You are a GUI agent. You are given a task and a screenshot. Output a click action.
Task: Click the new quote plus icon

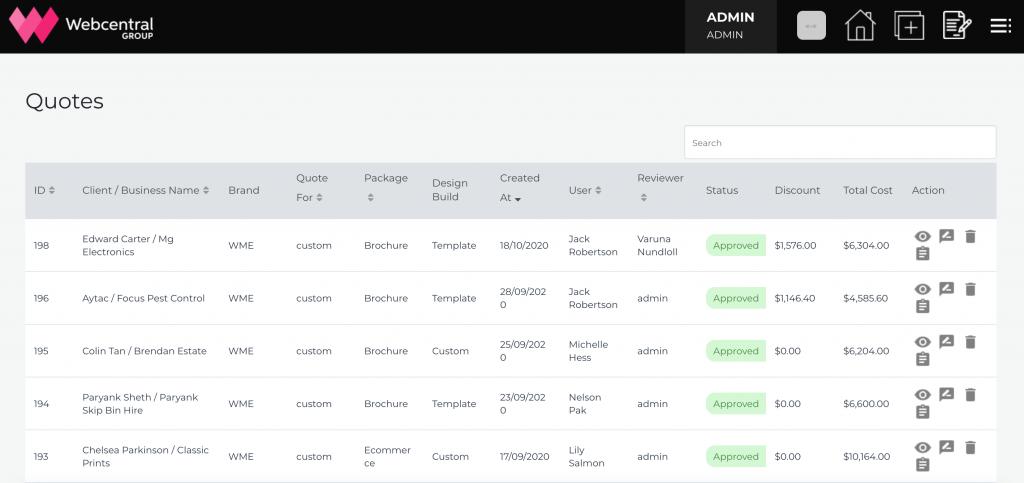pos(909,26)
